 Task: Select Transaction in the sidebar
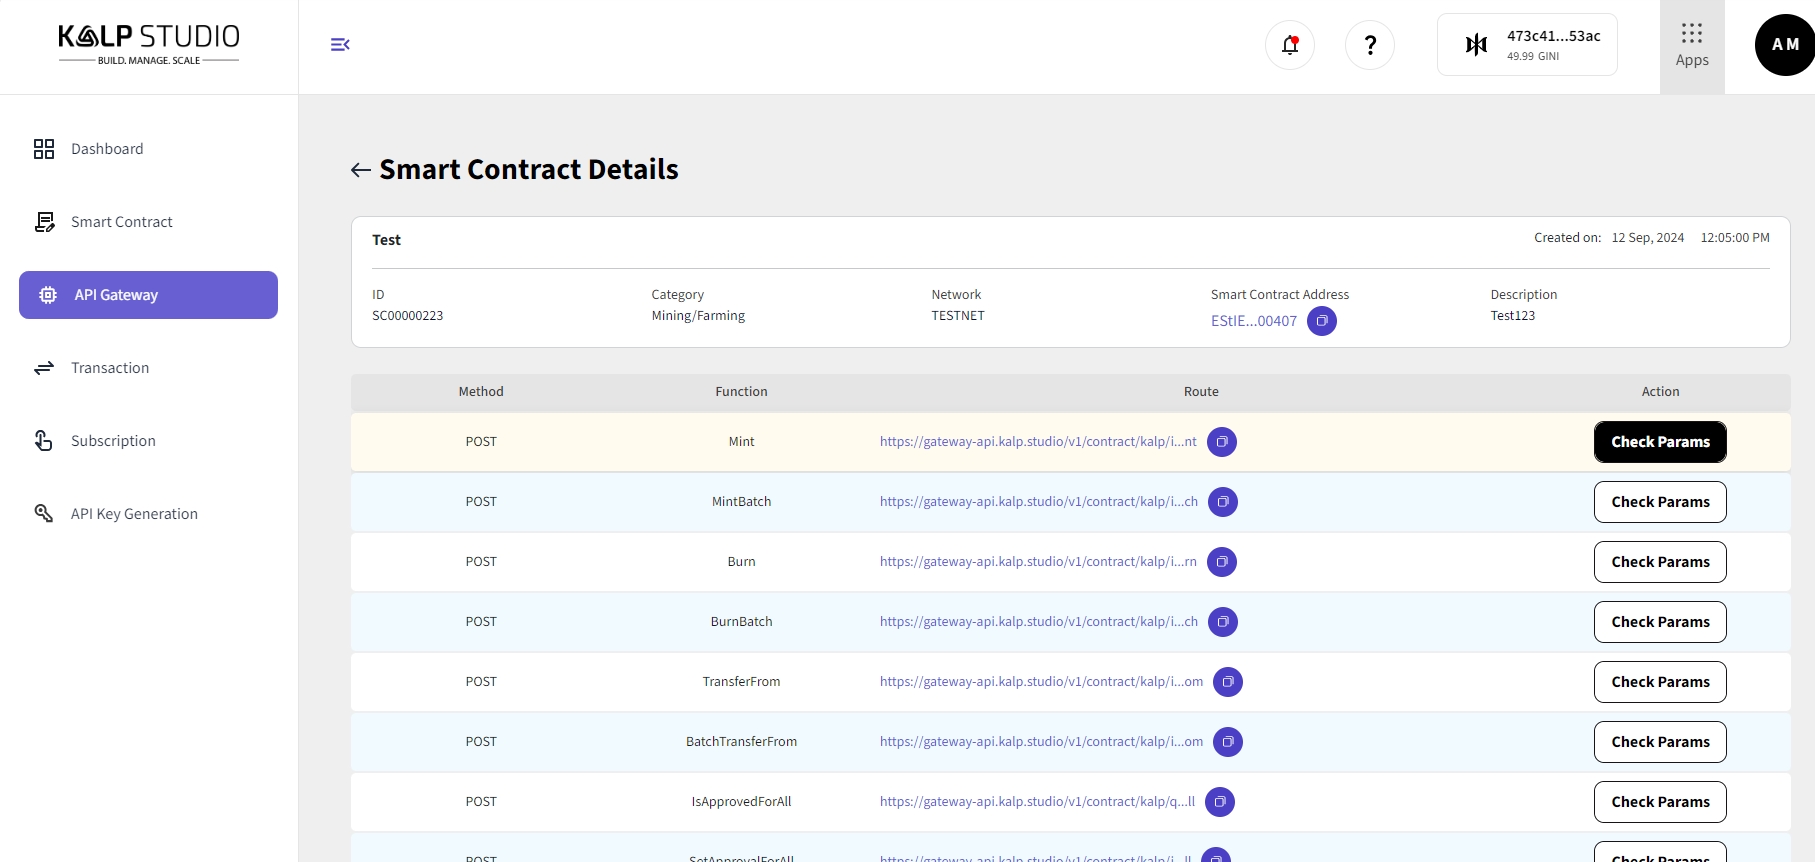pos(110,368)
